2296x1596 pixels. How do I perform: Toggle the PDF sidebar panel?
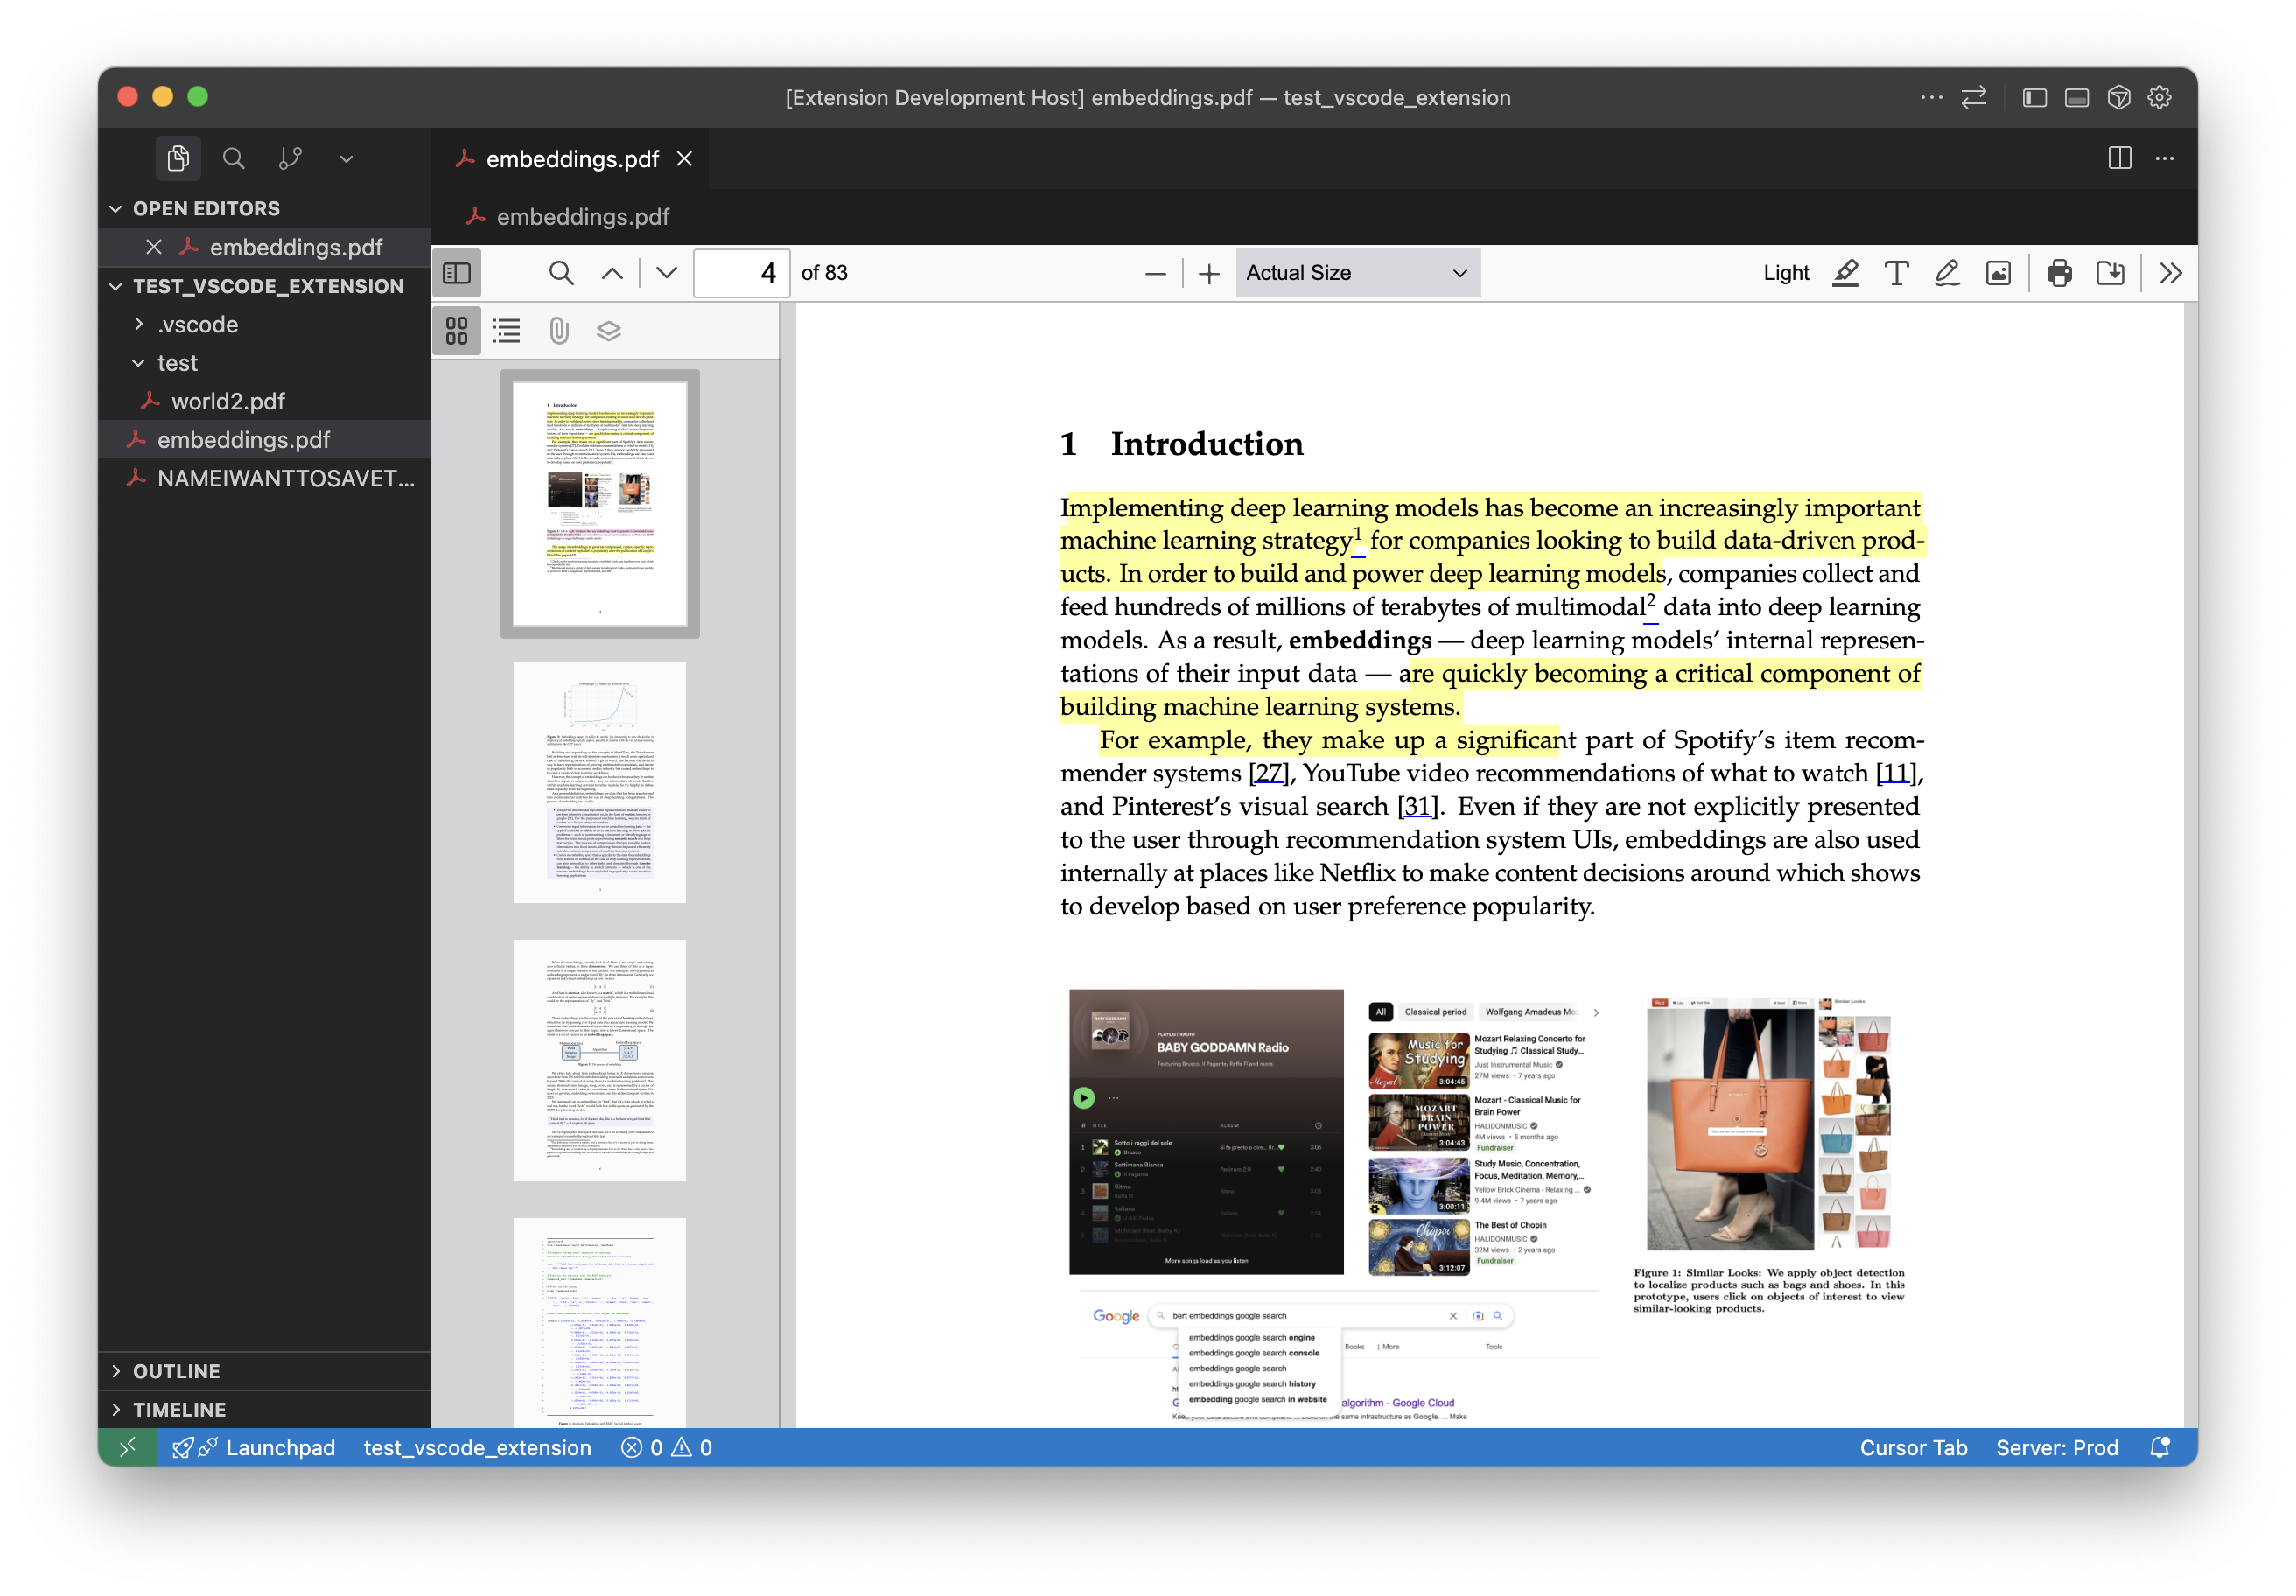click(457, 273)
